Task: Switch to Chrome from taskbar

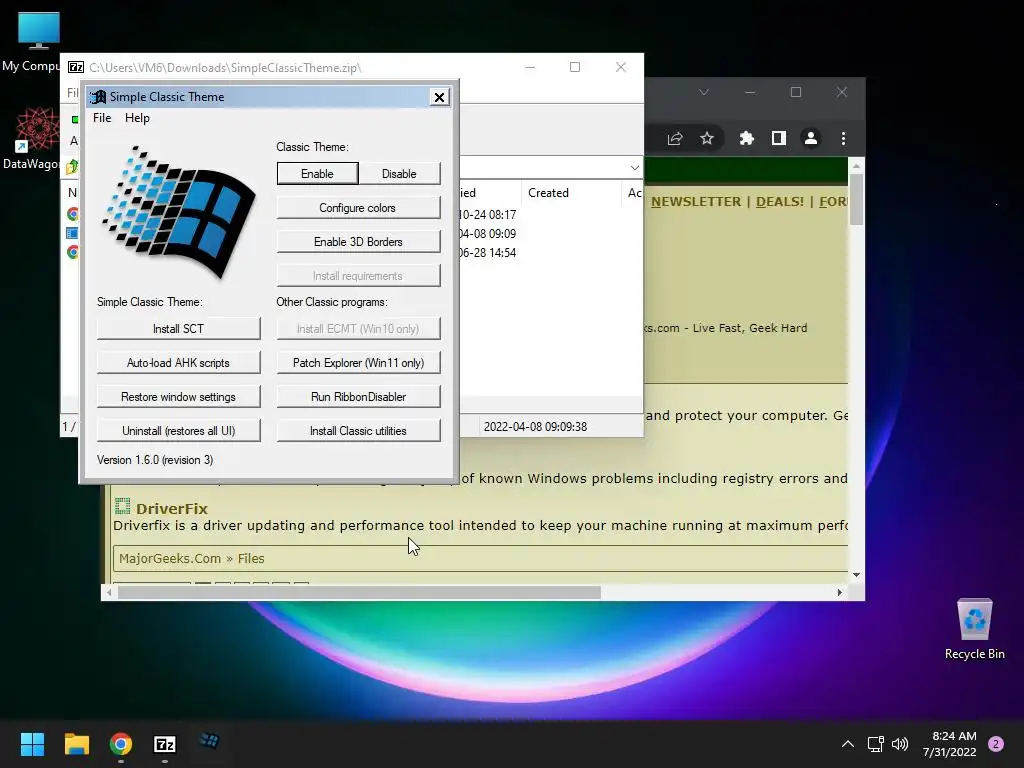Action: click(121, 744)
